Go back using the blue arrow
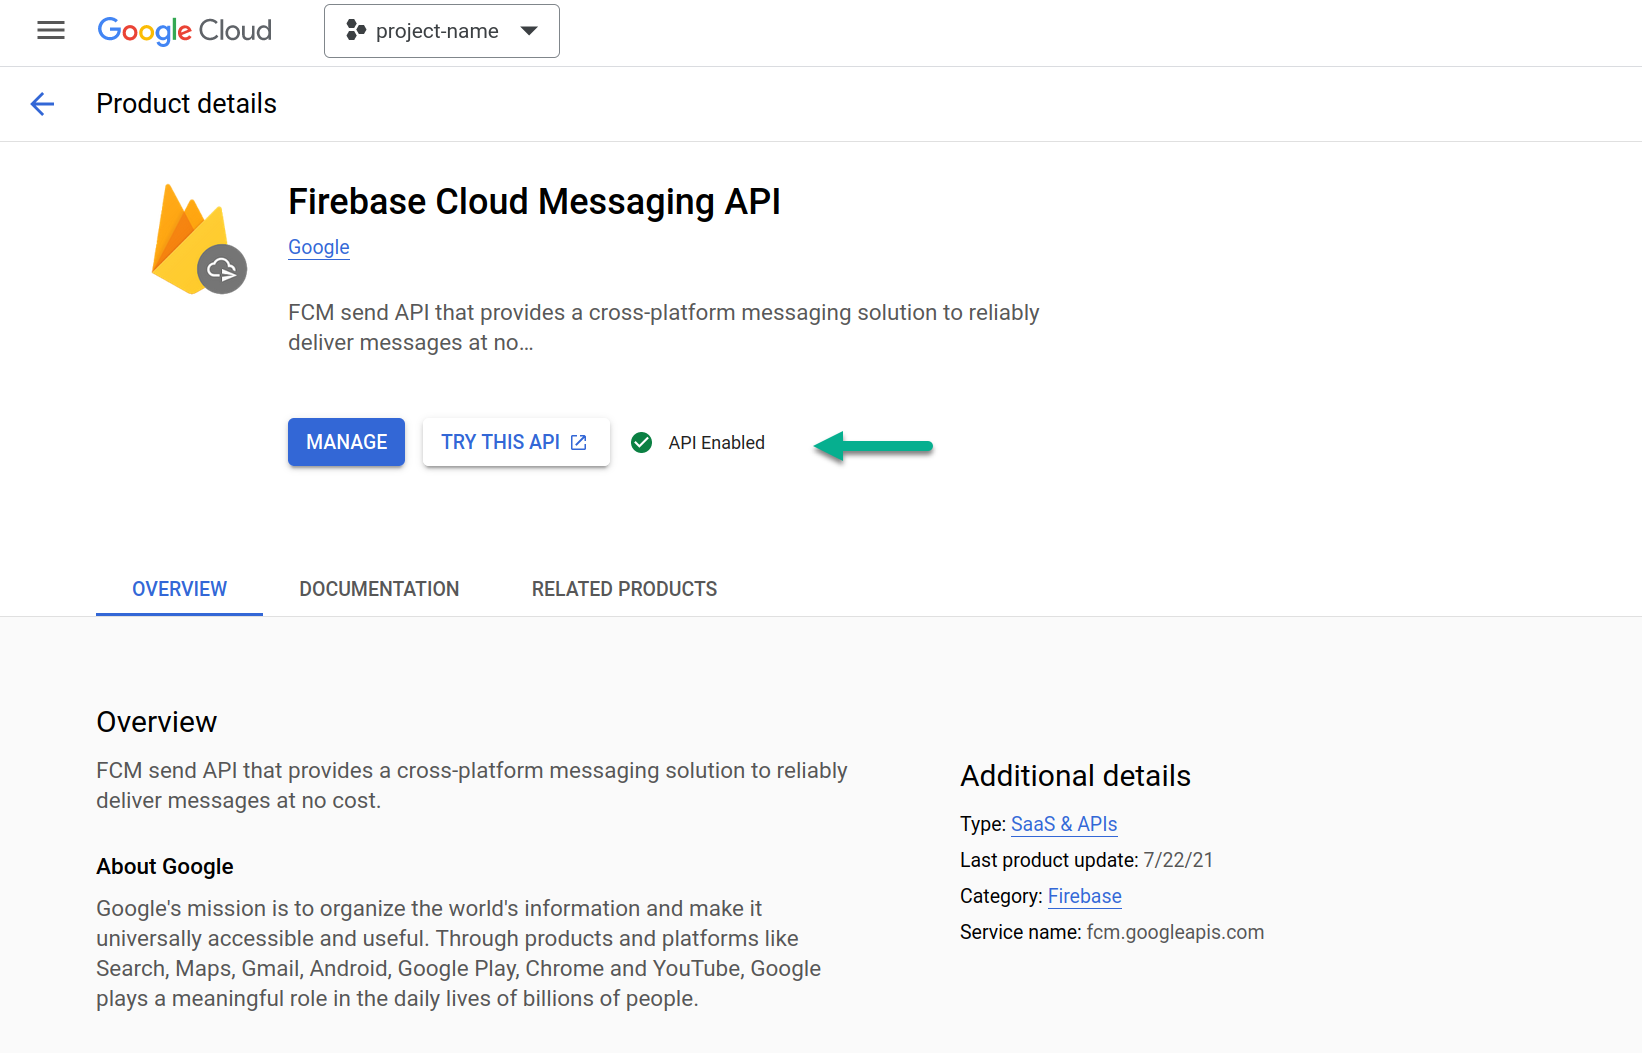Screen dimensions: 1642x1053 [x=42, y=104]
